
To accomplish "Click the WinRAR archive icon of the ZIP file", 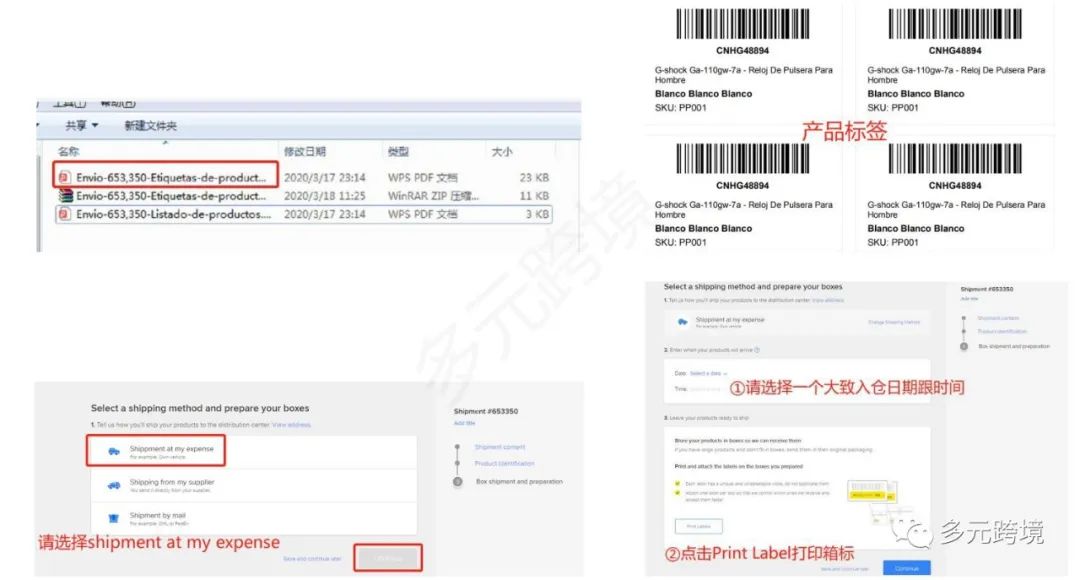I will click(65, 196).
